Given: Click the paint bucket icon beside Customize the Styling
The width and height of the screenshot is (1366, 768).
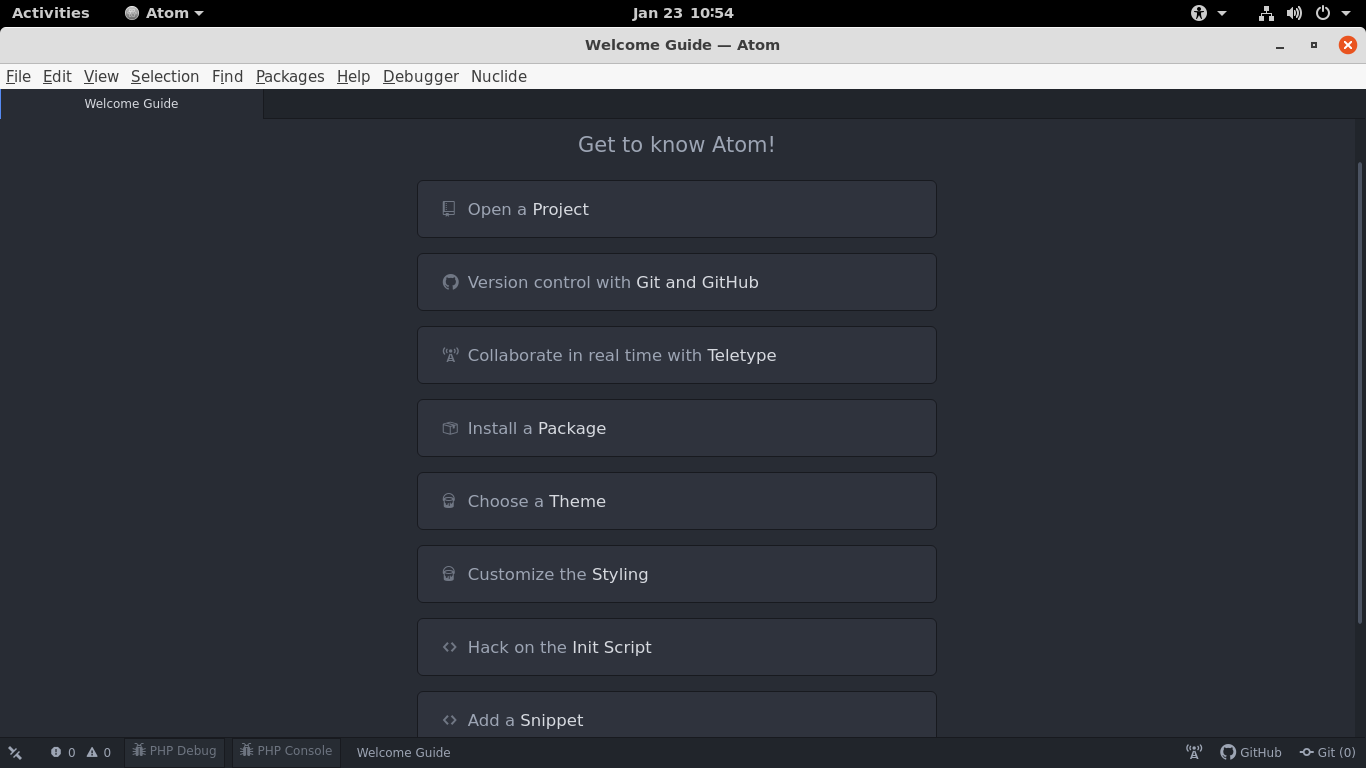Looking at the screenshot, I should tap(449, 574).
